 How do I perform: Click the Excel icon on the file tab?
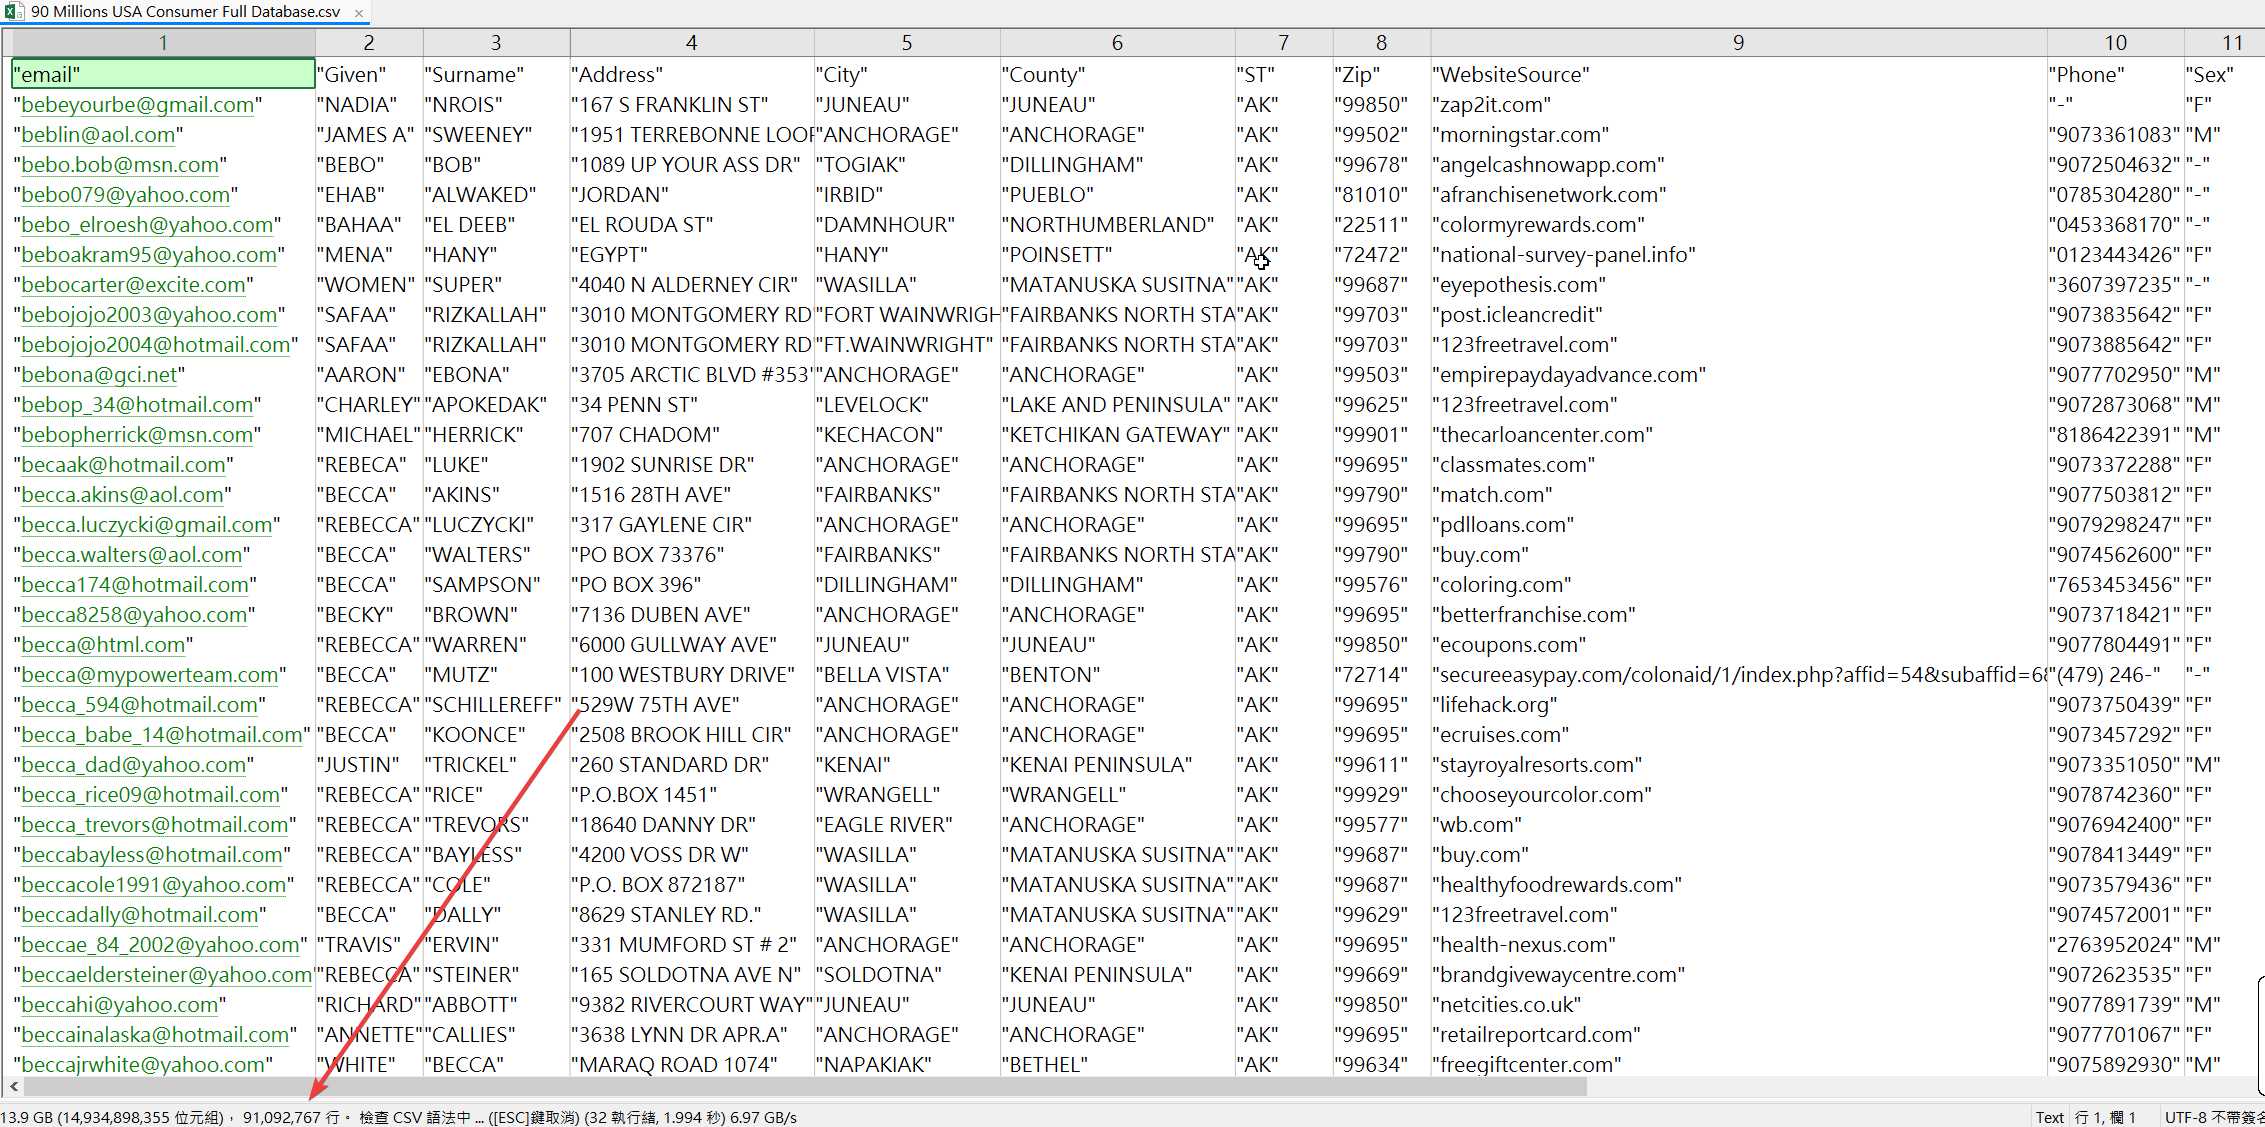point(14,12)
